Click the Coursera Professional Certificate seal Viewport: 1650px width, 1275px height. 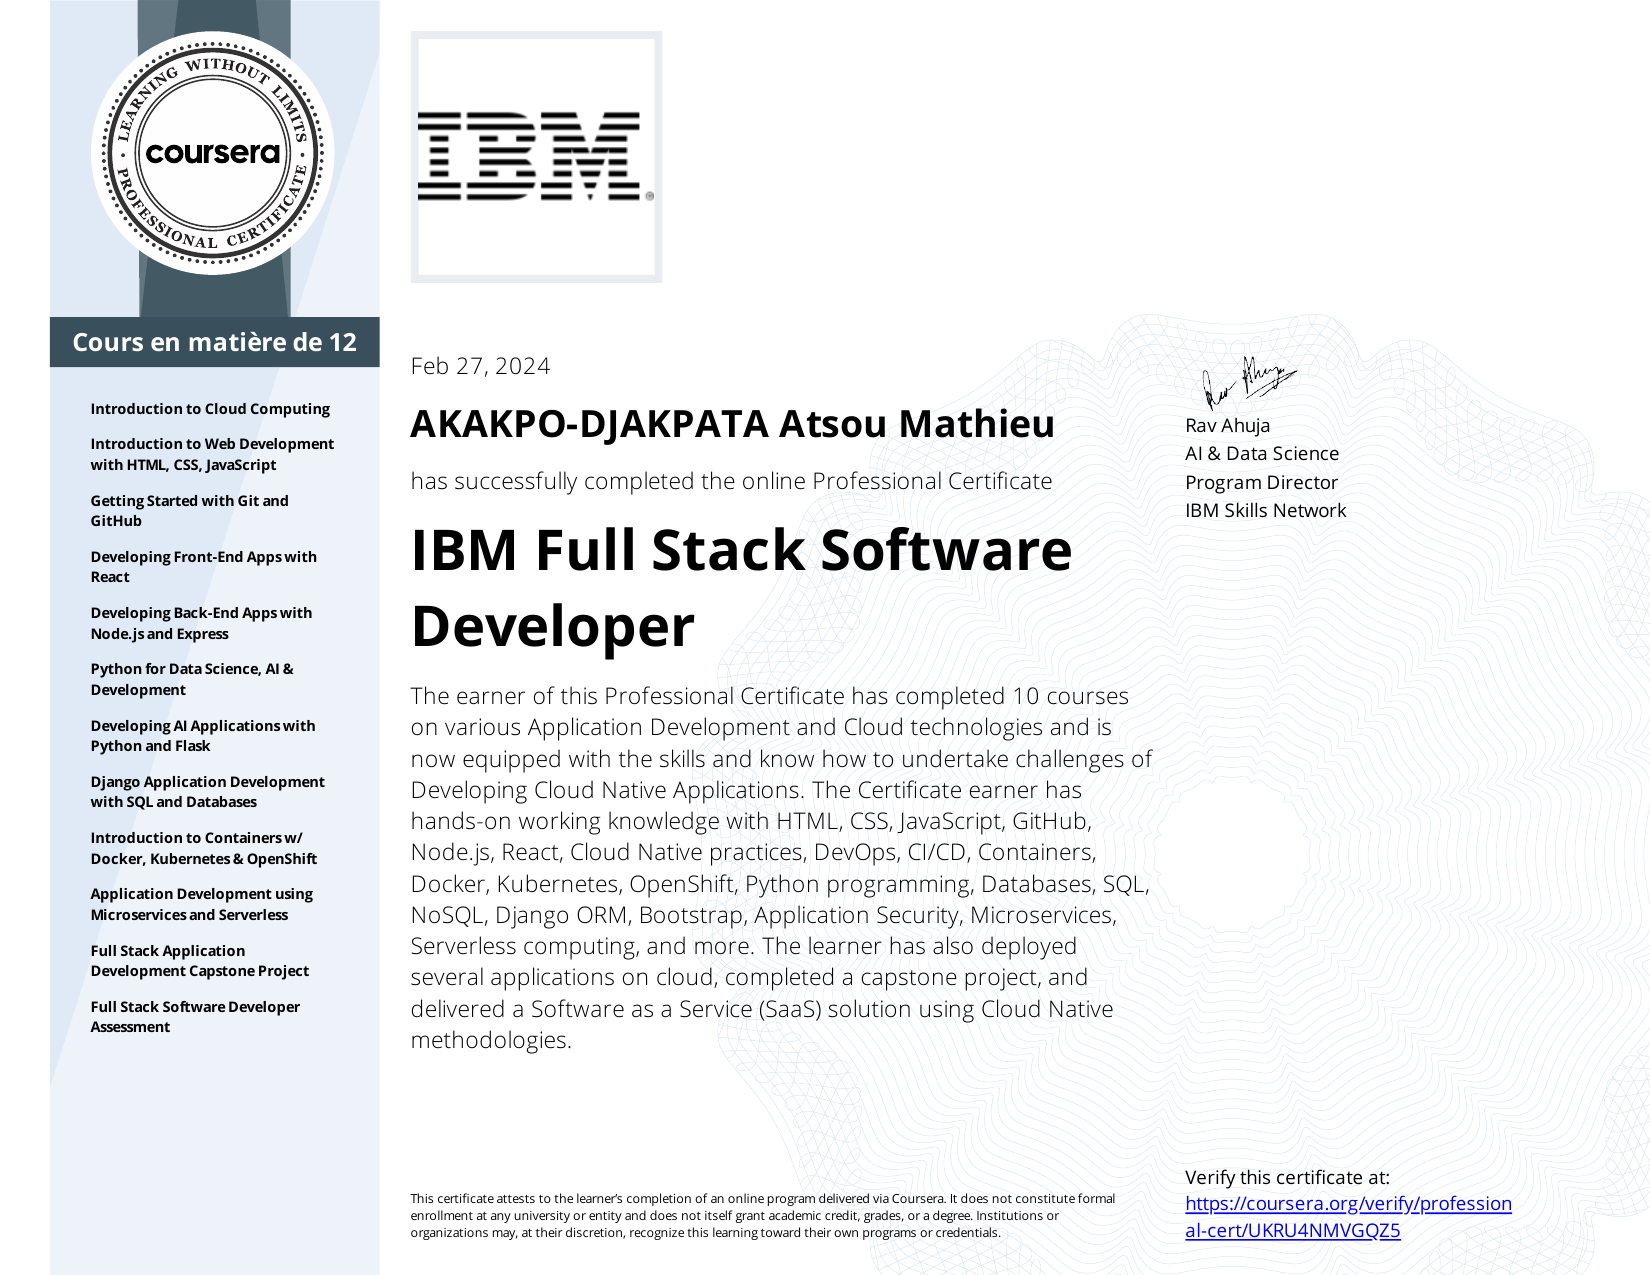point(212,153)
